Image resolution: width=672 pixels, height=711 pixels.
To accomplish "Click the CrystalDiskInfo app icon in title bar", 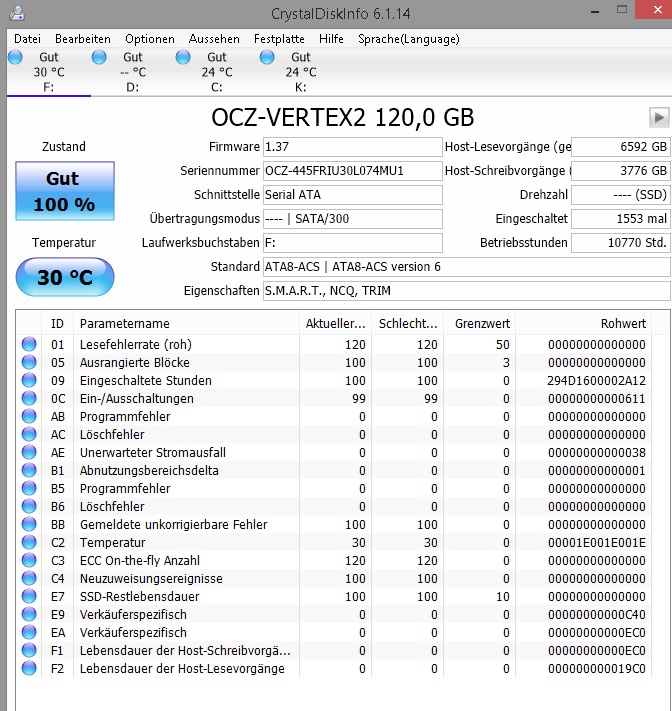I will tap(17, 13).
